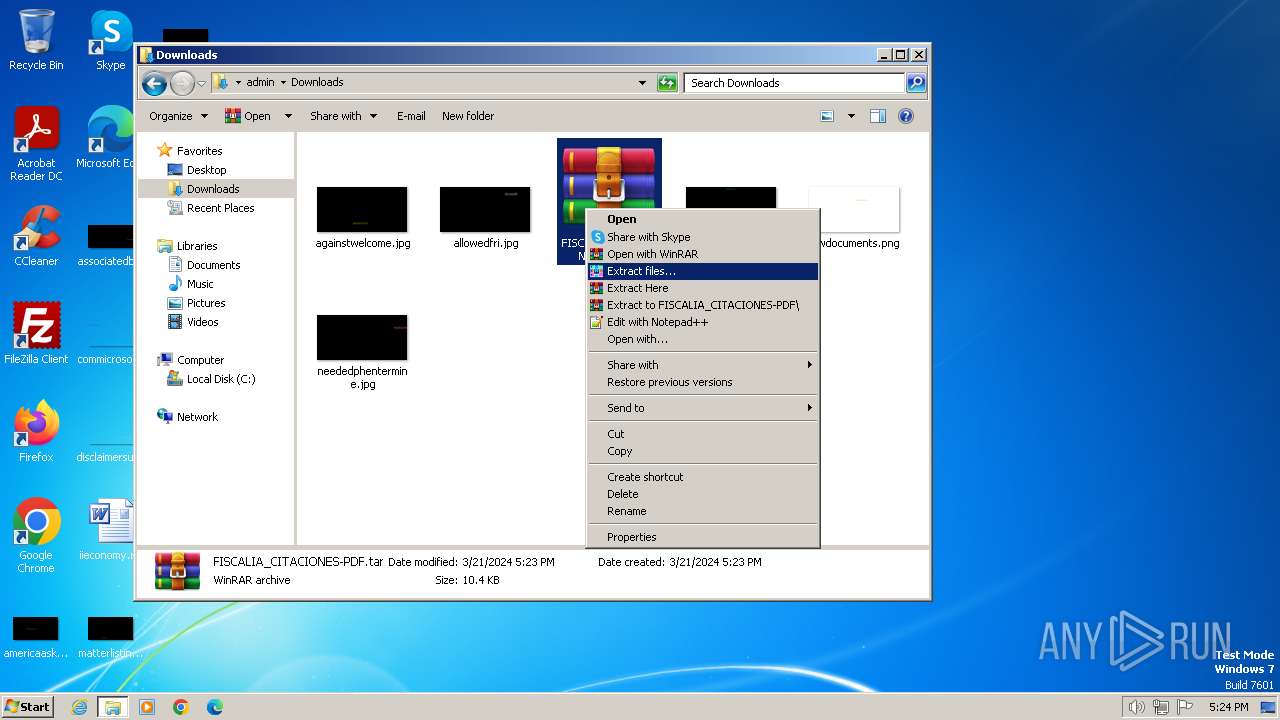This screenshot has height=720, width=1280.
Task: Open Internet Explorer from taskbar
Action: pyautogui.click(x=79, y=707)
